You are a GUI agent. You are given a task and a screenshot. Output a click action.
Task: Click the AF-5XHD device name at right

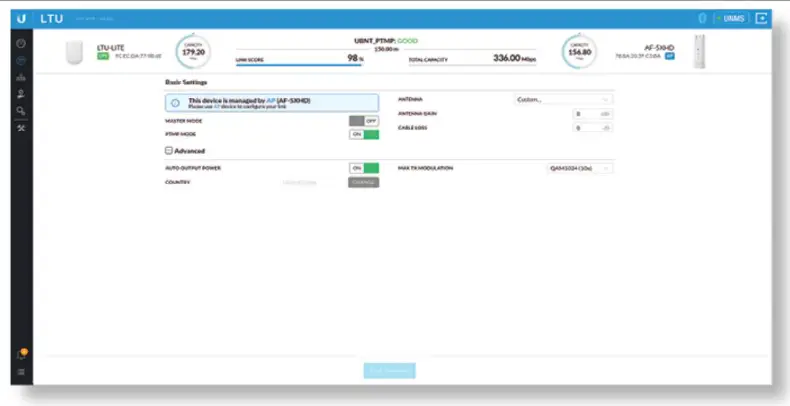[x=660, y=48]
